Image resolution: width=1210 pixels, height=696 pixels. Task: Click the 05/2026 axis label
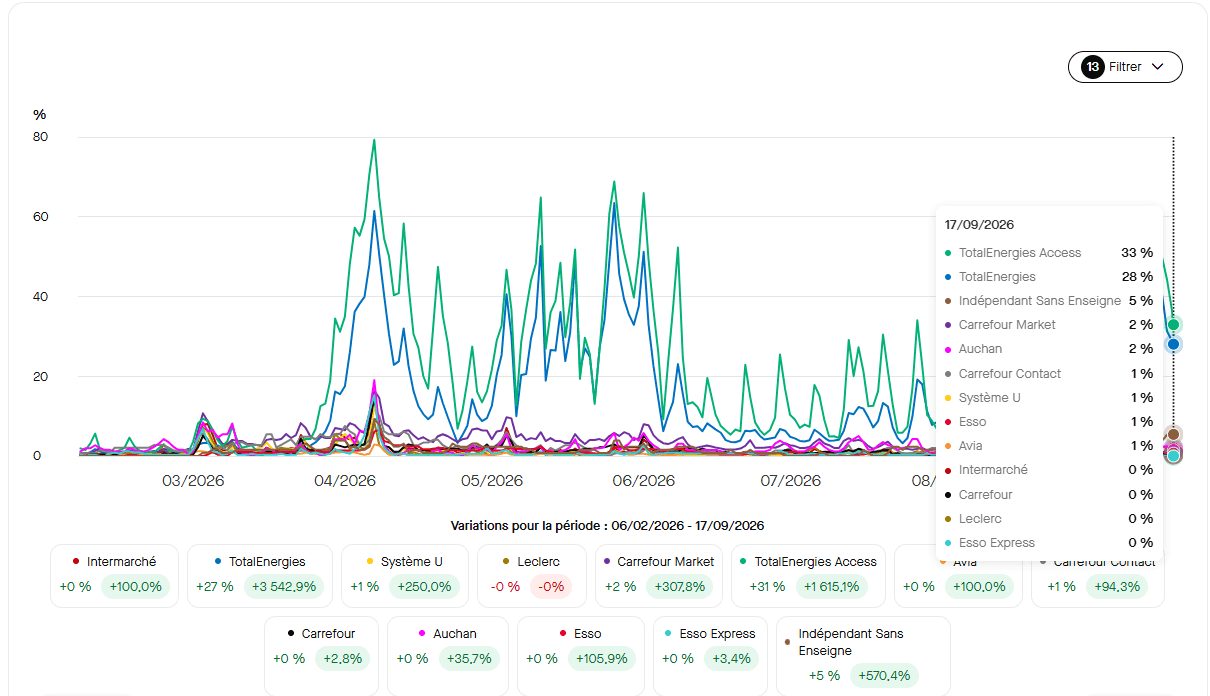click(491, 481)
